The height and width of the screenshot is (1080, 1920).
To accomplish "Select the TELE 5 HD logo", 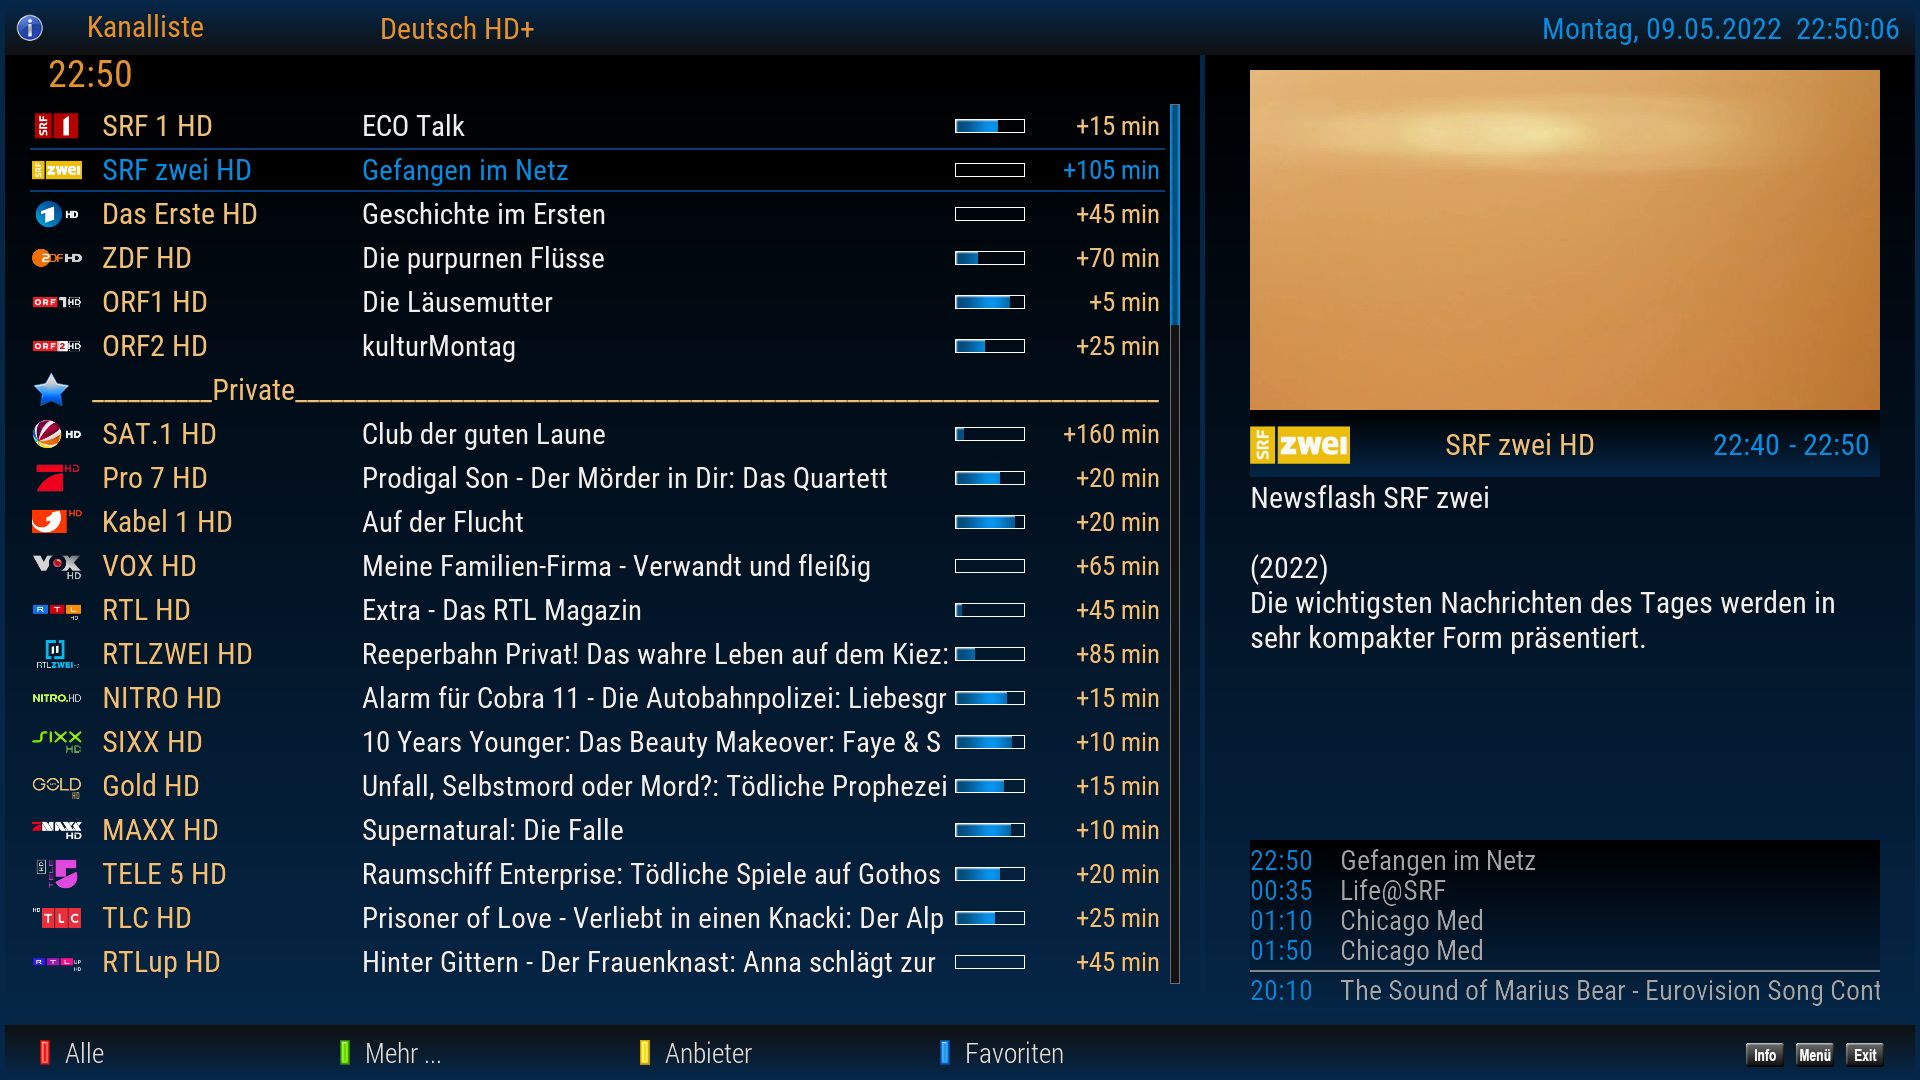I will (x=58, y=874).
